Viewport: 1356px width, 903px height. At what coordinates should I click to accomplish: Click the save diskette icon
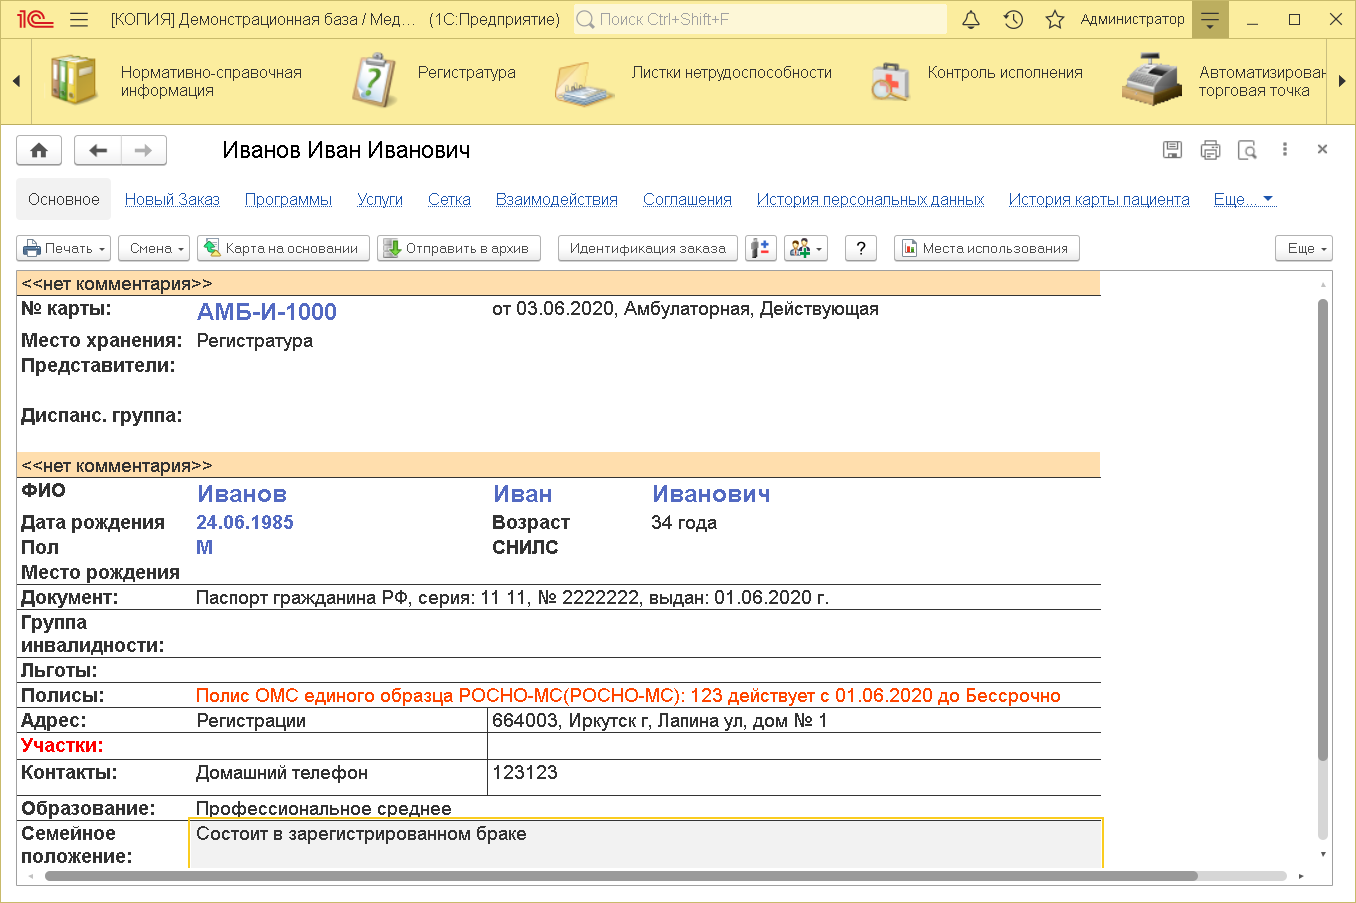click(1172, 150)
